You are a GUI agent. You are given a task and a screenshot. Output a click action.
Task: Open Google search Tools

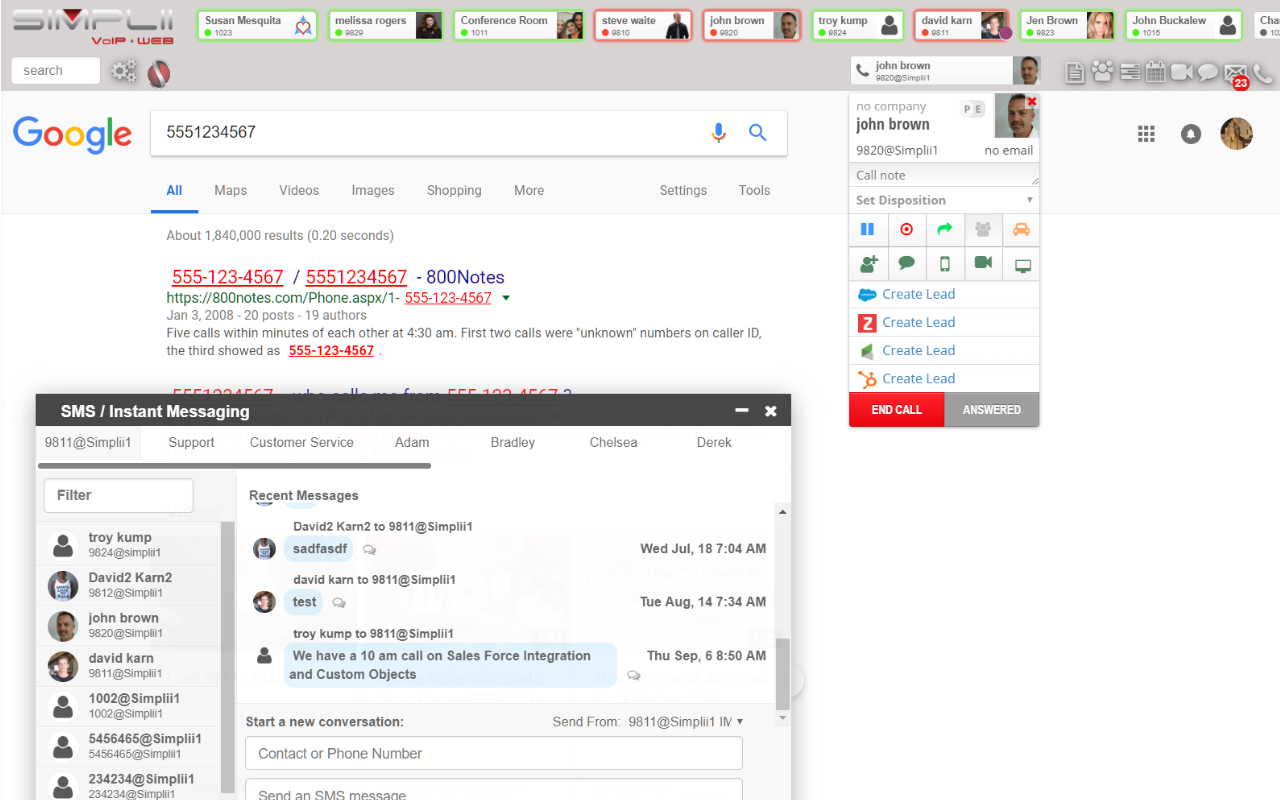click(x=754, y=190)
